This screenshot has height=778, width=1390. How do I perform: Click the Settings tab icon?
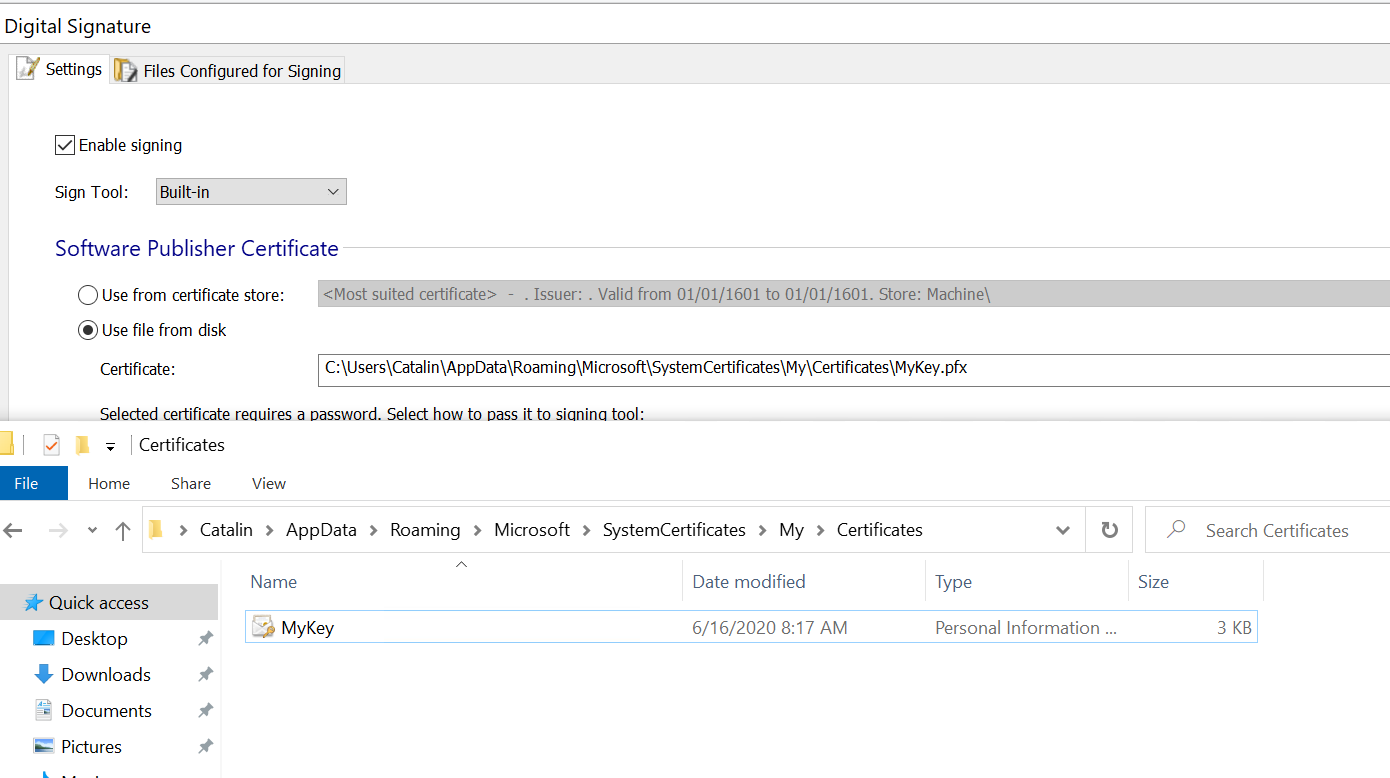click(28, 69)
